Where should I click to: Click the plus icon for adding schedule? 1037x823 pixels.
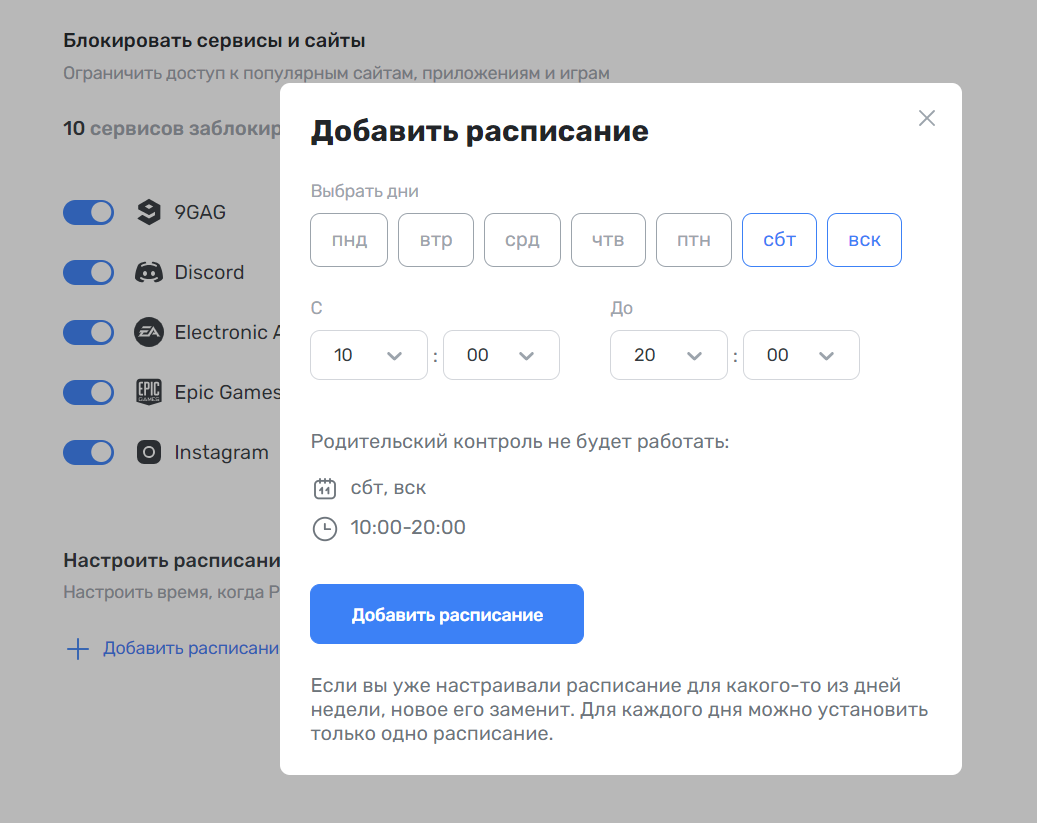78,649
